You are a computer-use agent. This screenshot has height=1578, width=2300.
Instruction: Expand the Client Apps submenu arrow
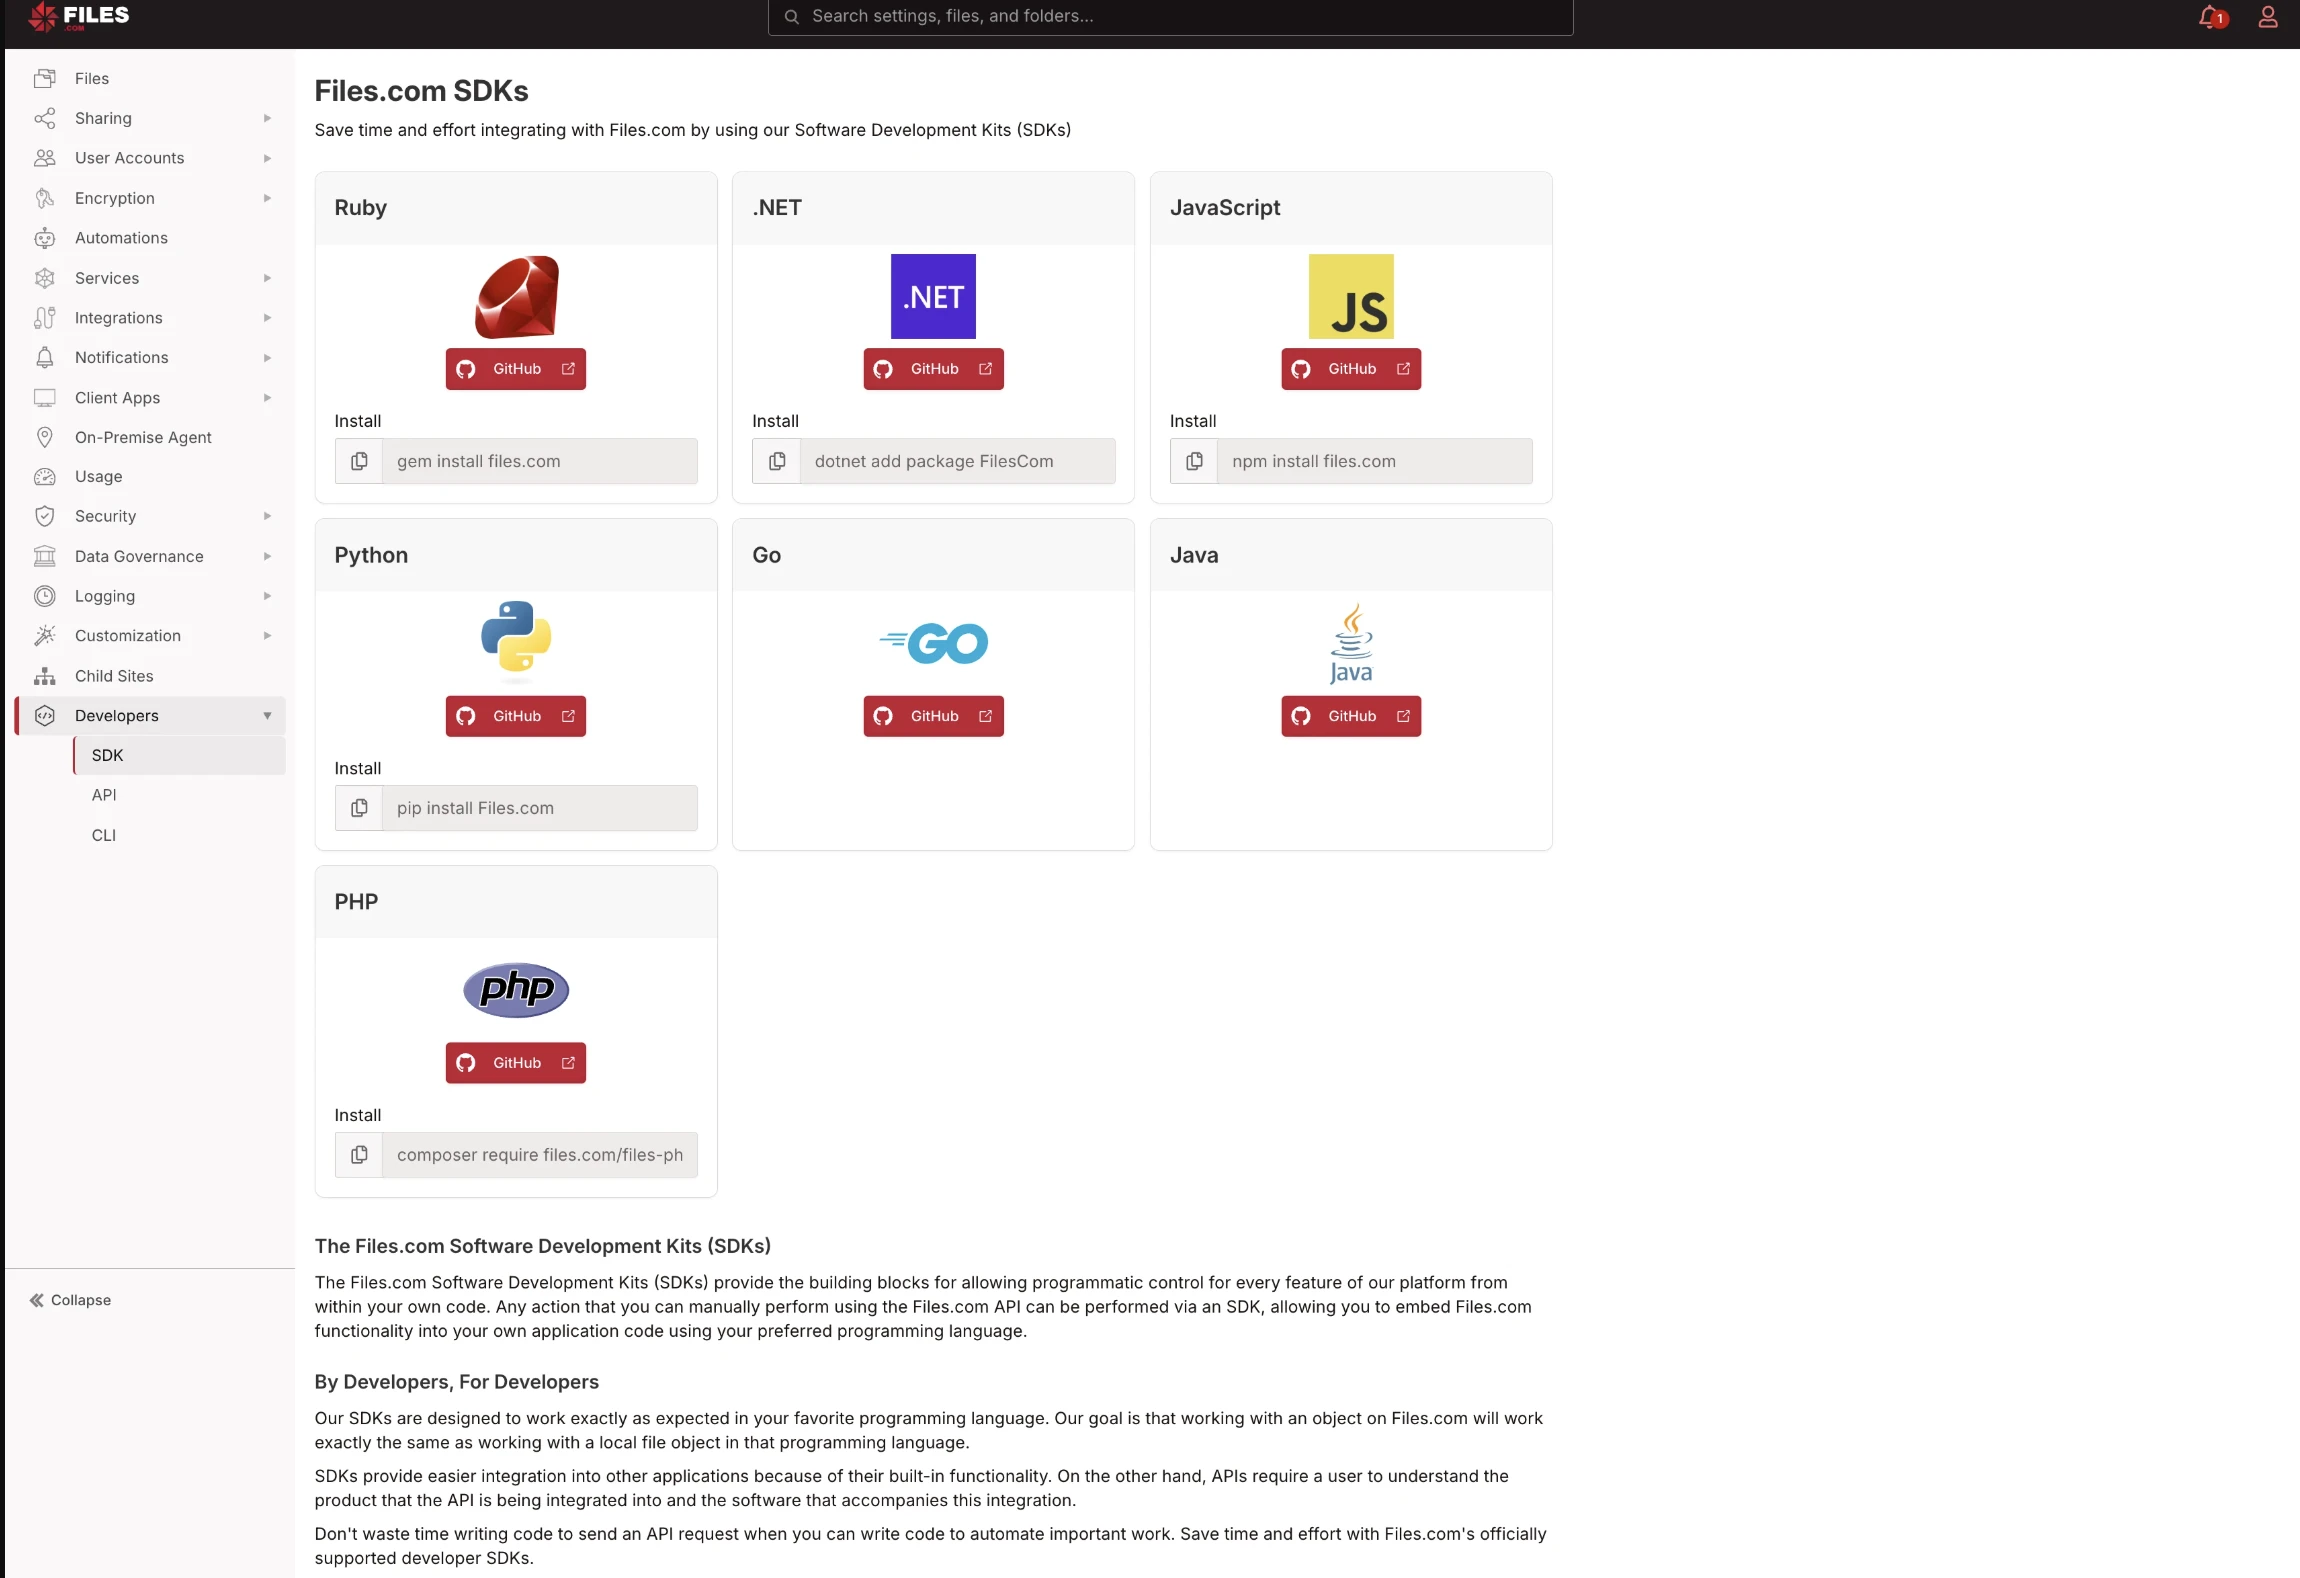click(267, 397)
